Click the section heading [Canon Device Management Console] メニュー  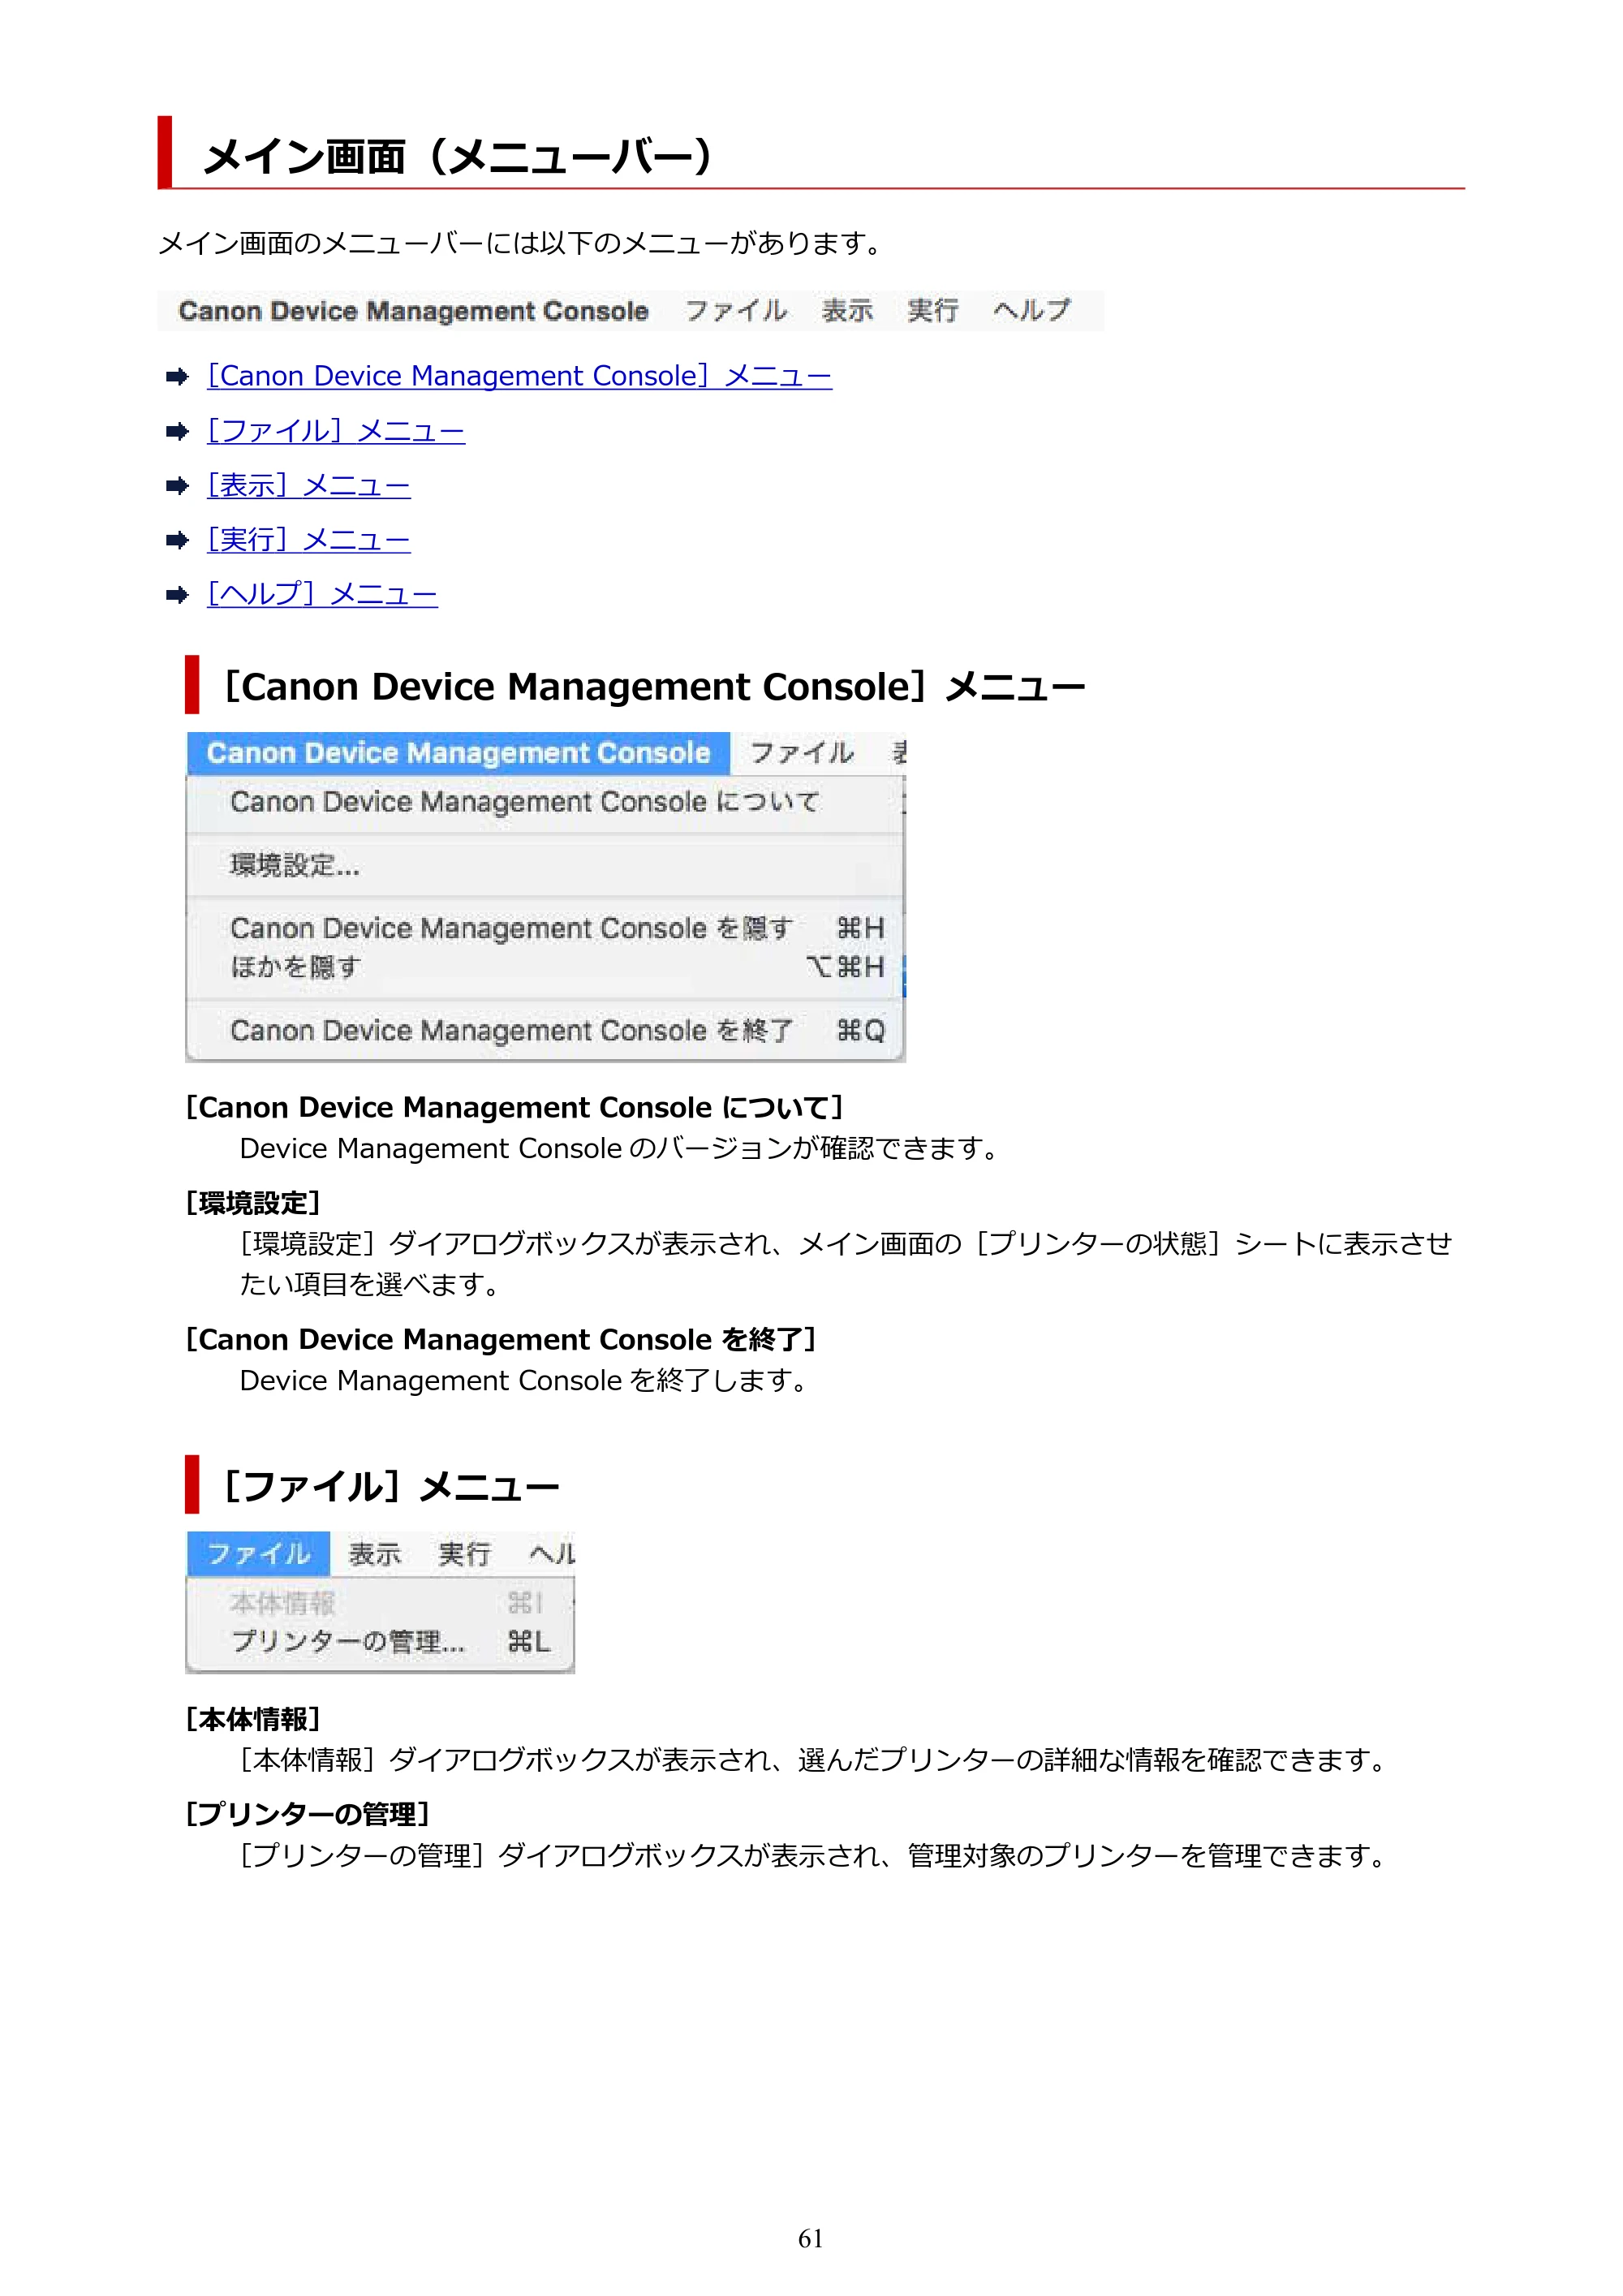(x=655, y=687)
